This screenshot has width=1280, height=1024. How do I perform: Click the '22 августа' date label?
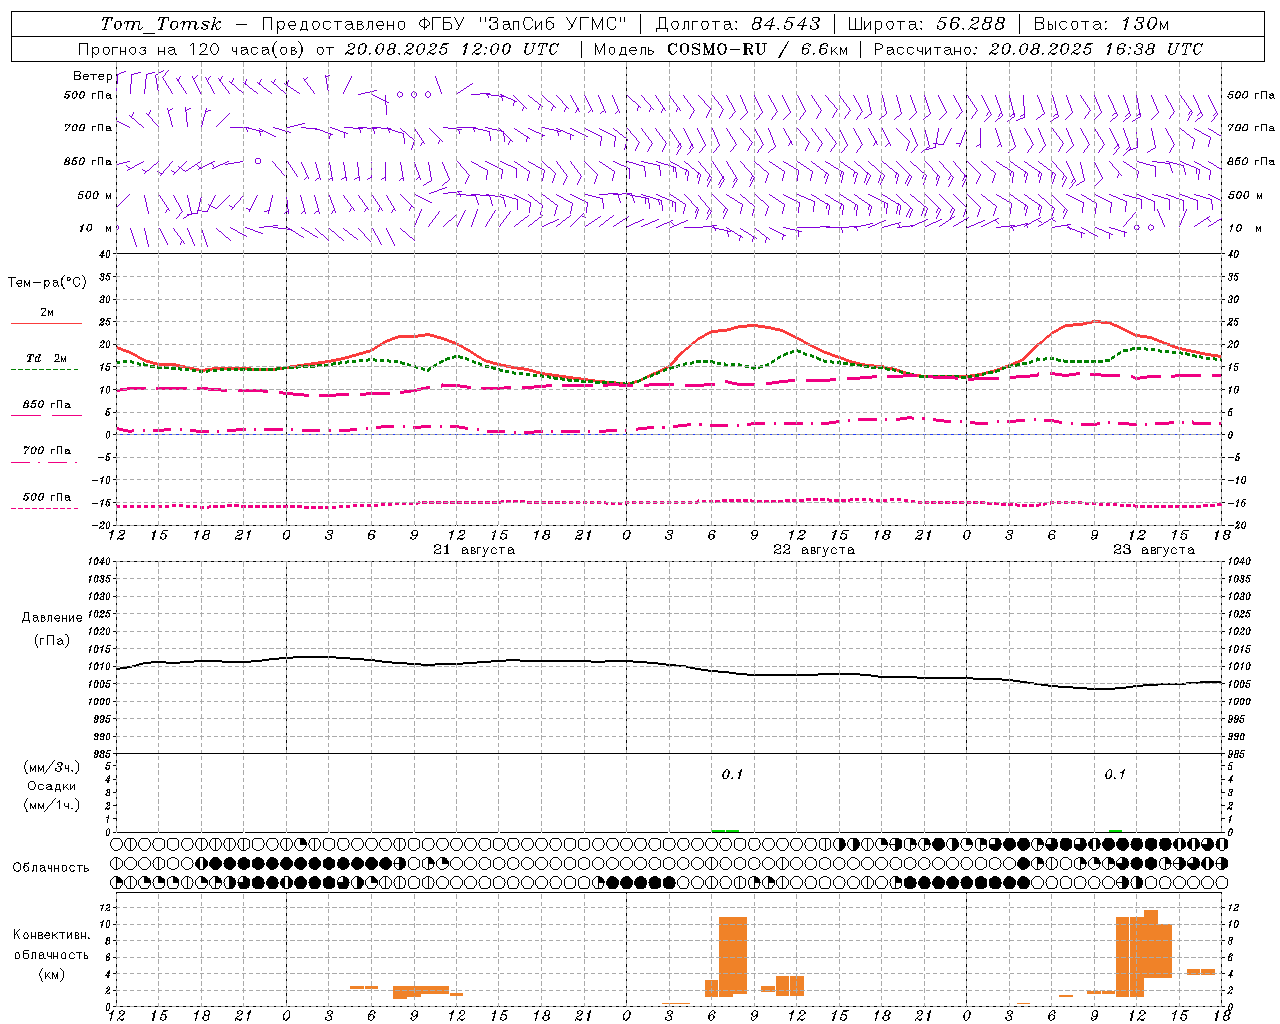pos(814,550)
